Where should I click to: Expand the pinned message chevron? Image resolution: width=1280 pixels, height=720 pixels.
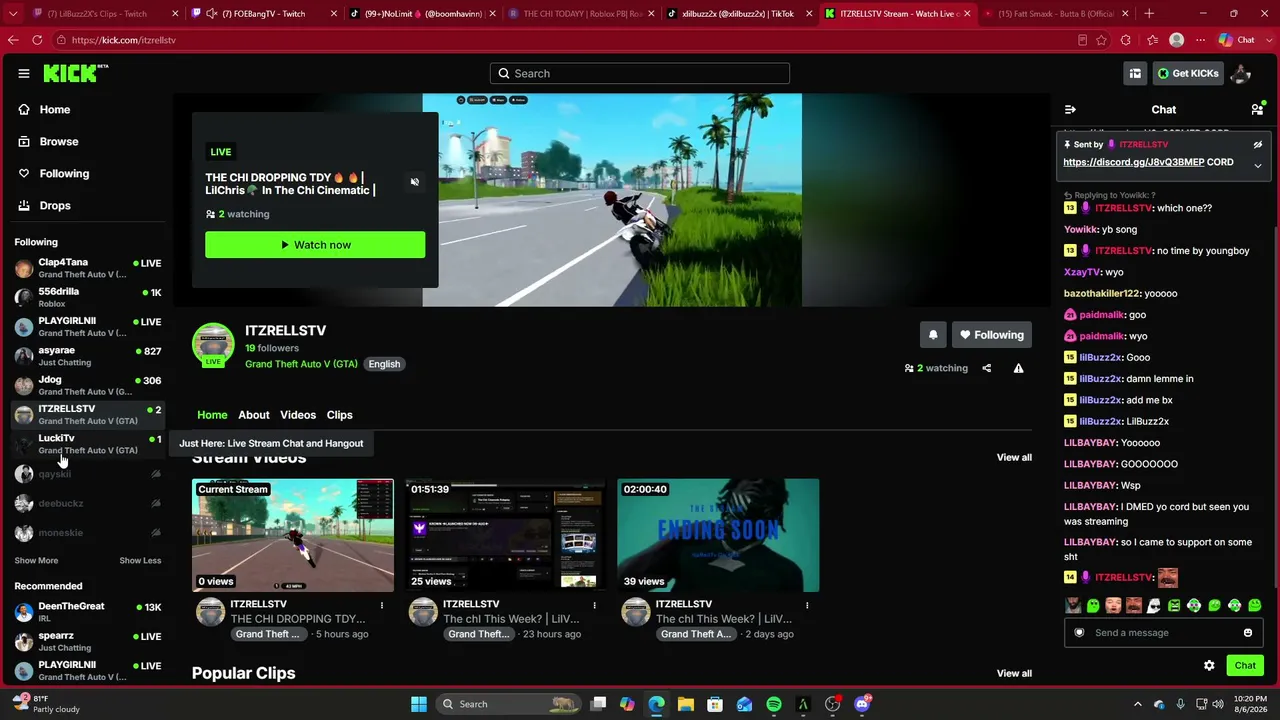(x=1258, y=165)
